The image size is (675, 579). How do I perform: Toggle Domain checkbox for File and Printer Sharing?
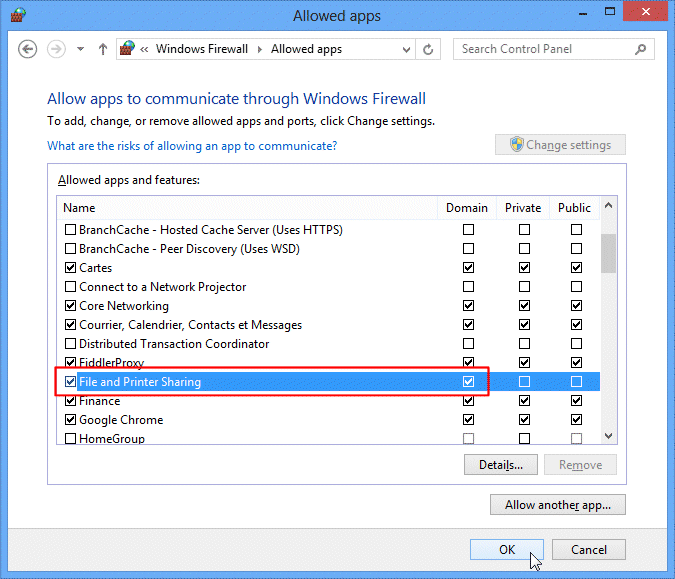(x=468, y=381)
